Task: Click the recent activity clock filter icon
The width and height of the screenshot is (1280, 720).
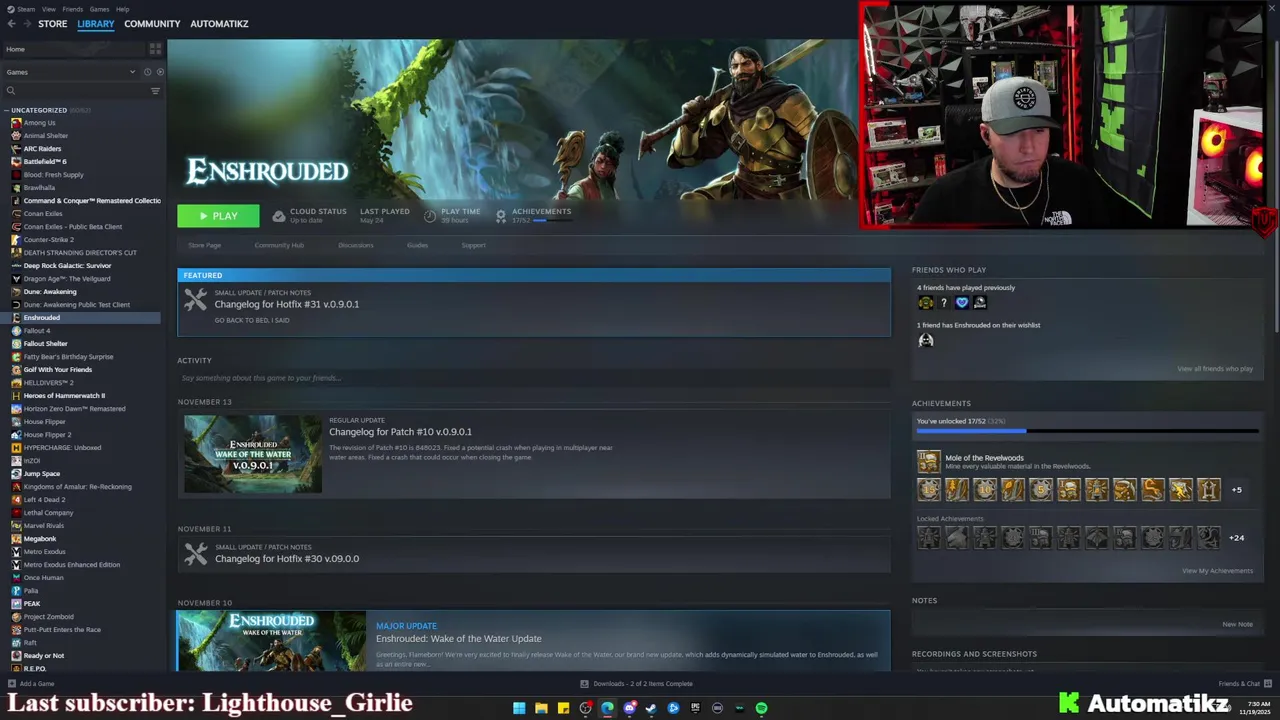Action: click(x=147, y=72)
